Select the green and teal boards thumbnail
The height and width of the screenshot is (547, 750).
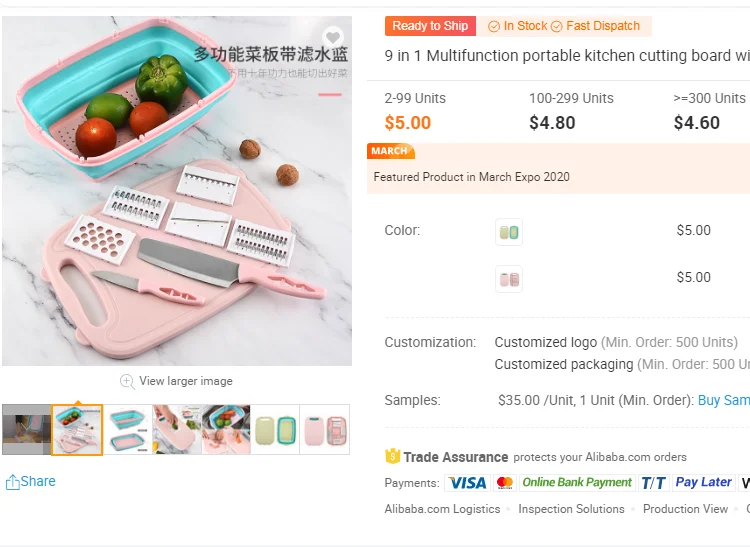275,429
